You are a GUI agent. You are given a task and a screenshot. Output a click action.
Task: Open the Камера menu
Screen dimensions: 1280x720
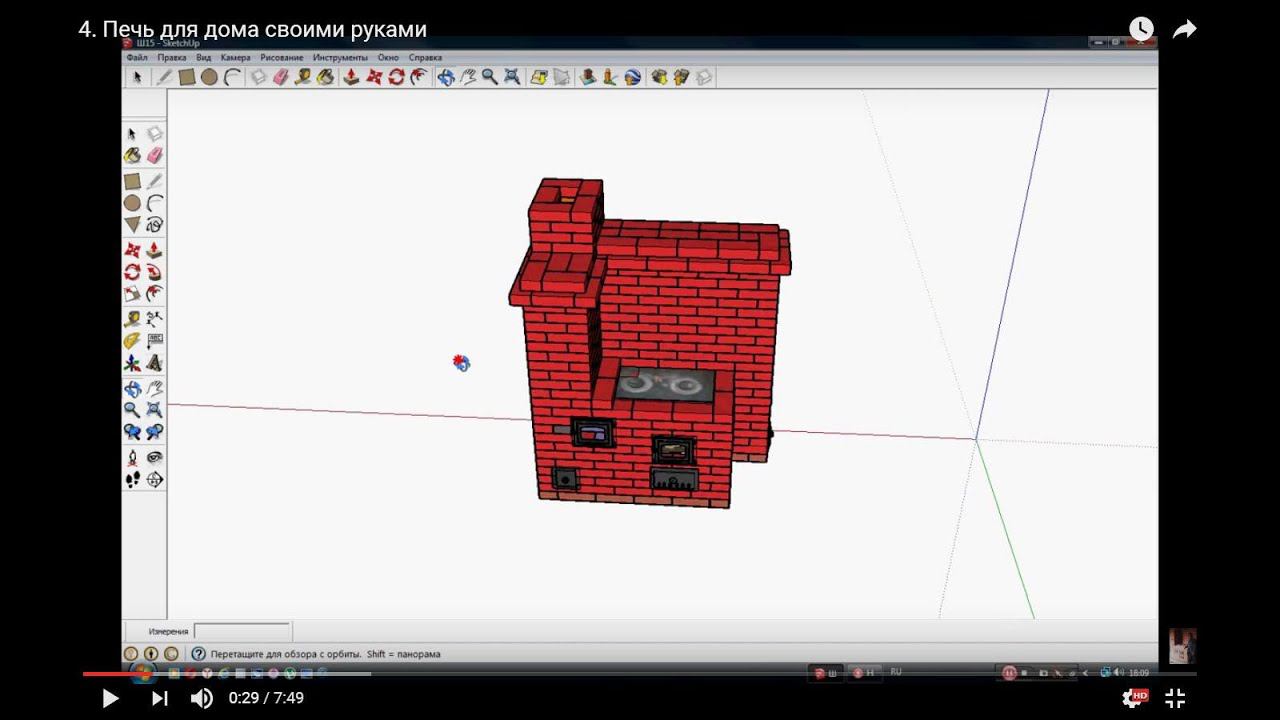pos(235,58)
